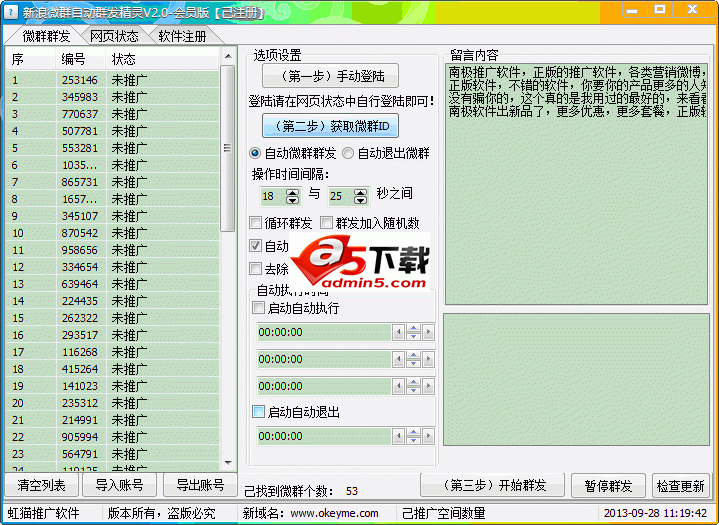The height and width of the screenshot is (525, 719).
Task: Click spin arrows of third auto-execute time field
Action: (413, 387)
